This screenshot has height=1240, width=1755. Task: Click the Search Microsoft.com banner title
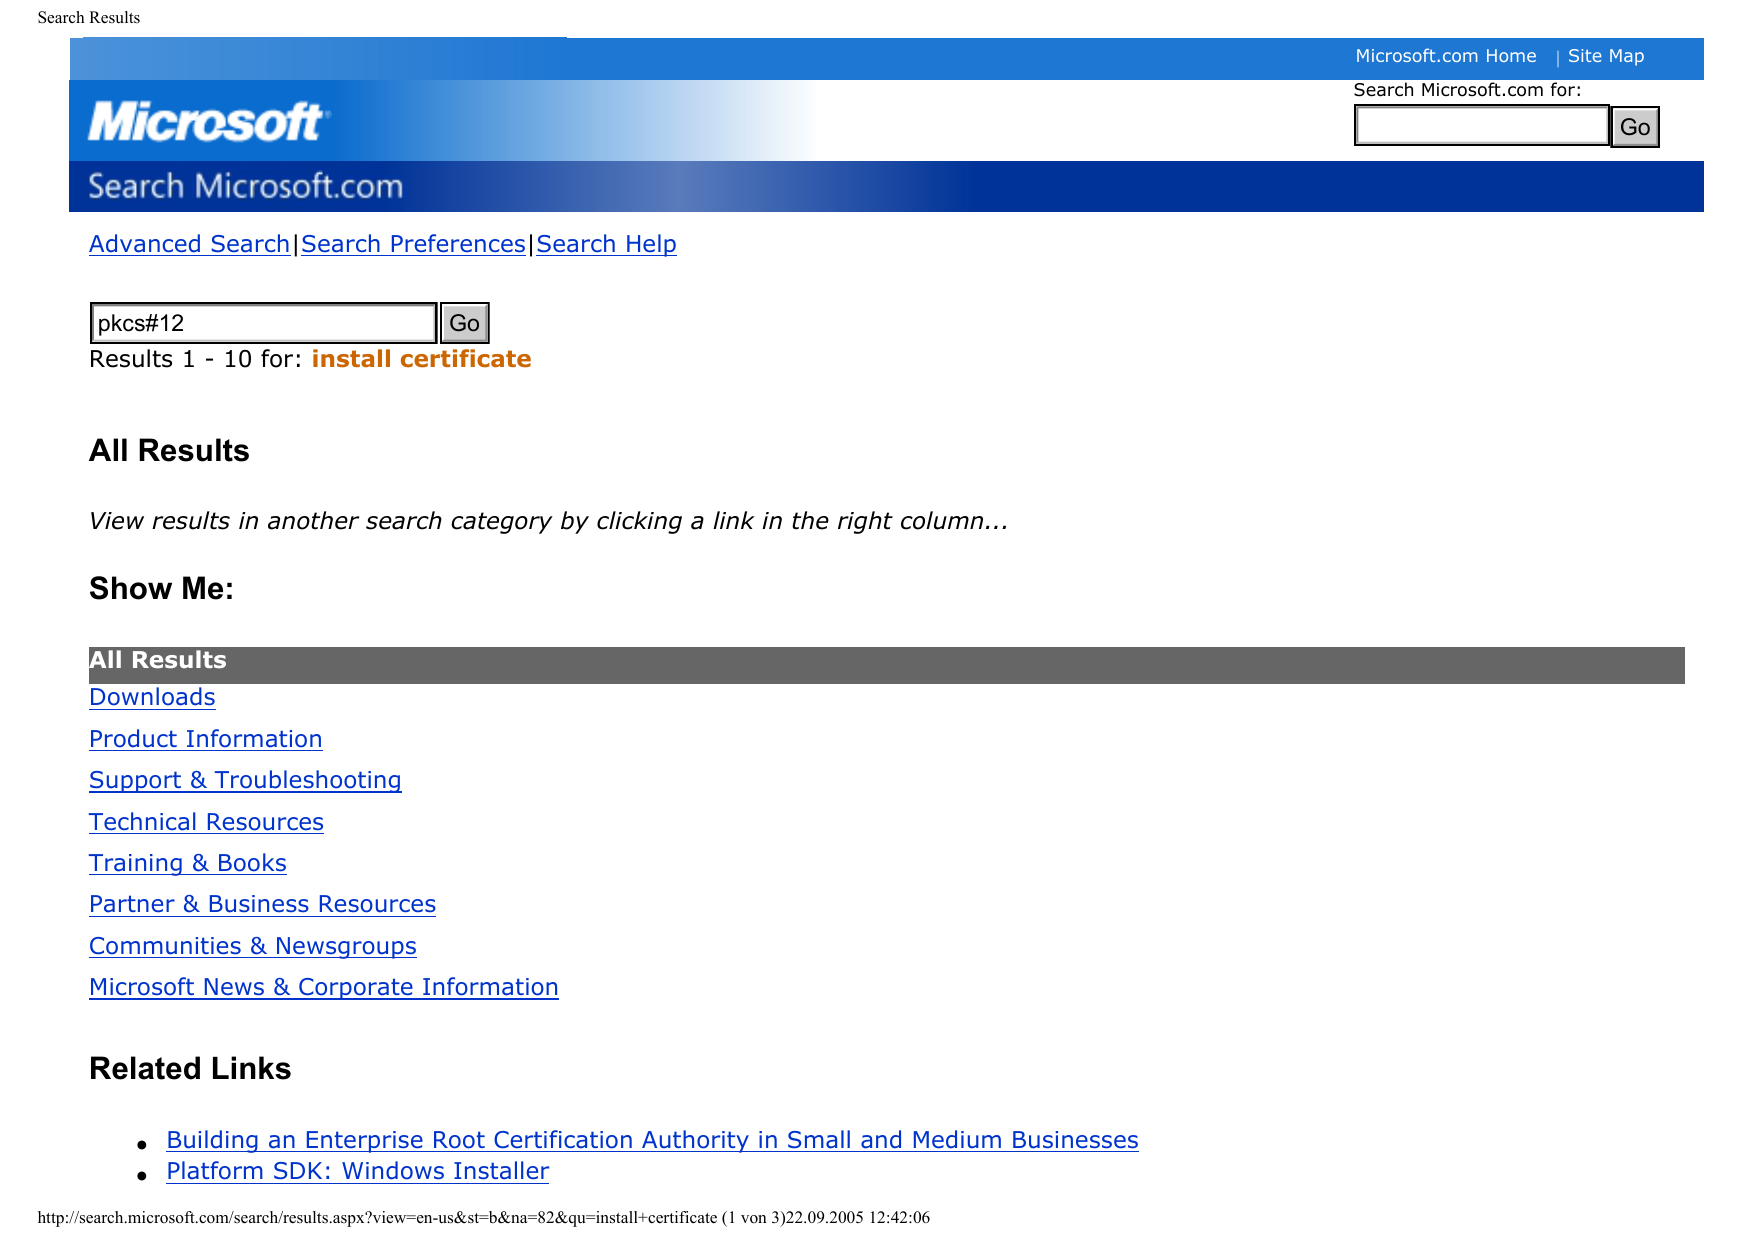245,187
